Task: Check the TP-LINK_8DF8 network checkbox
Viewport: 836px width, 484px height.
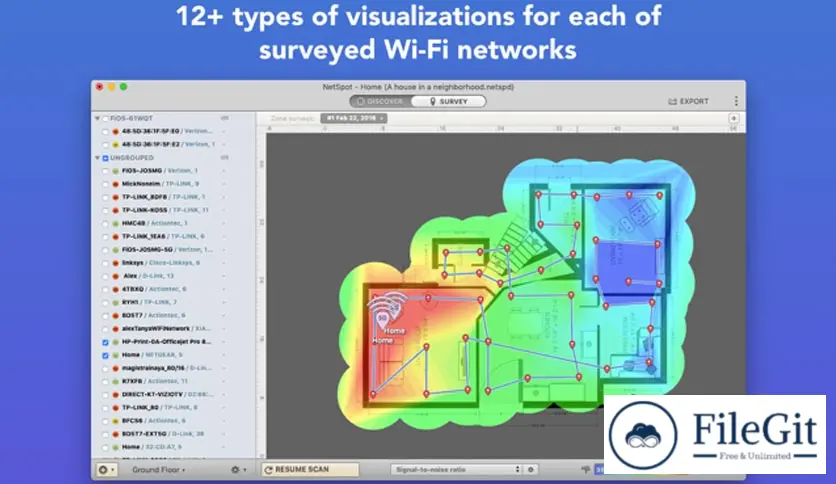Action: pos(105,197)
